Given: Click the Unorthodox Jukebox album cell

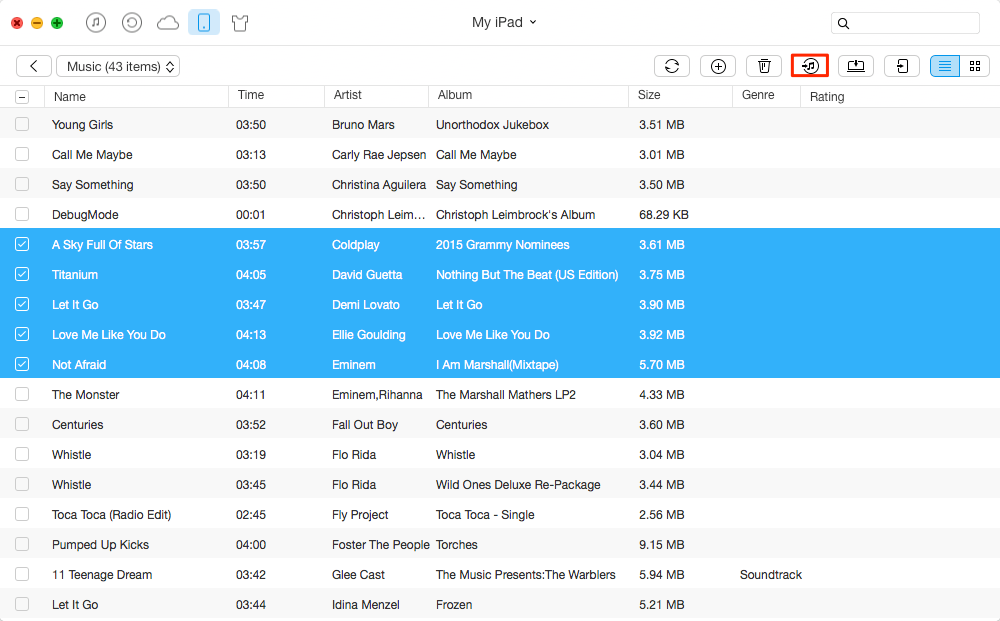Looking at the screenshot, I should tap(492, 124).
